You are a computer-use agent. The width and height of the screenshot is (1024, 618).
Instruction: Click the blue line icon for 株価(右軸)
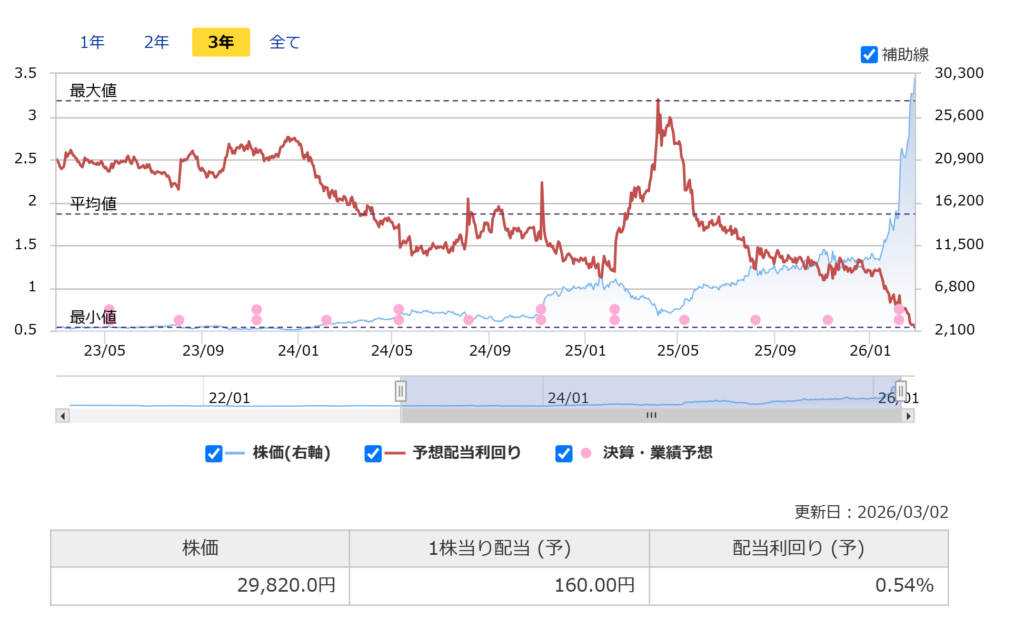(236, 453)
